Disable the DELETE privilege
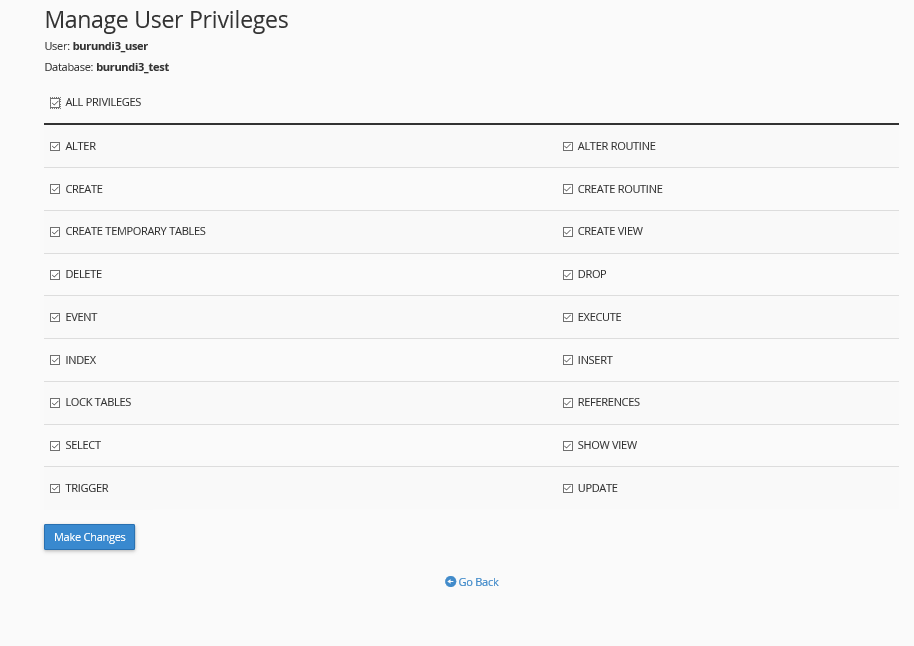Viewport: 914px width, 646px height. click(x=55, y=274)
